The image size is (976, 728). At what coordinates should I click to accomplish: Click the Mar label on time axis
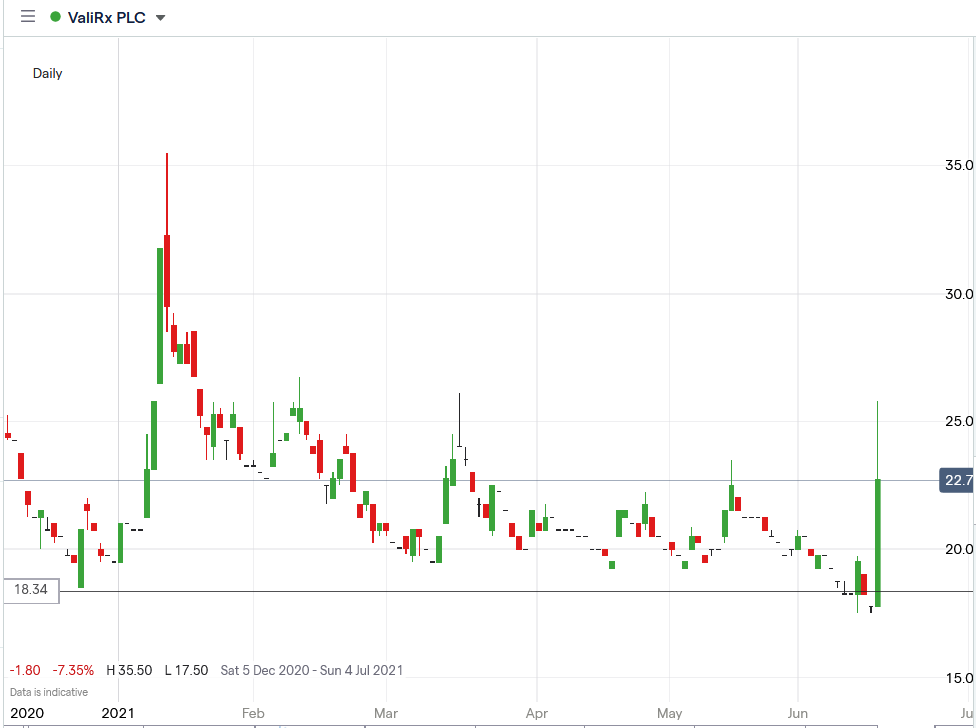(x=386, y=713)
